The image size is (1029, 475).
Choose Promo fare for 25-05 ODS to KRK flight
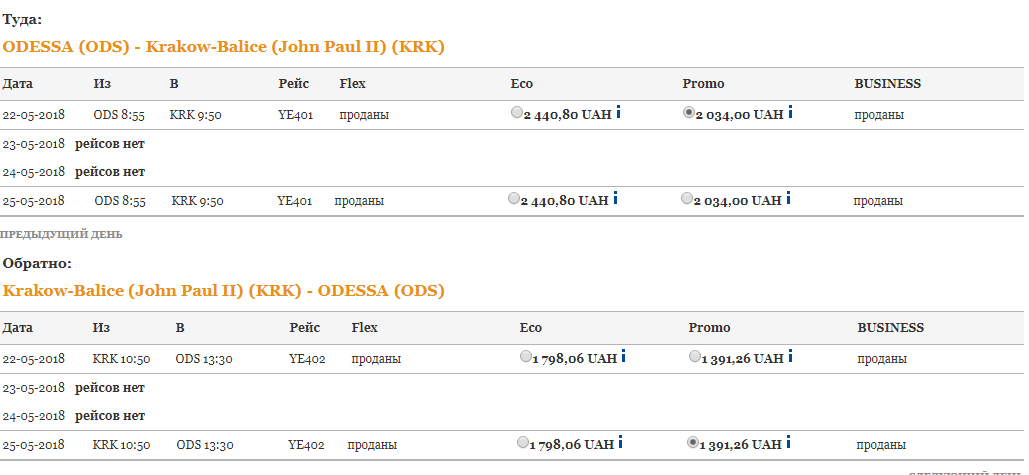(687, 199)
